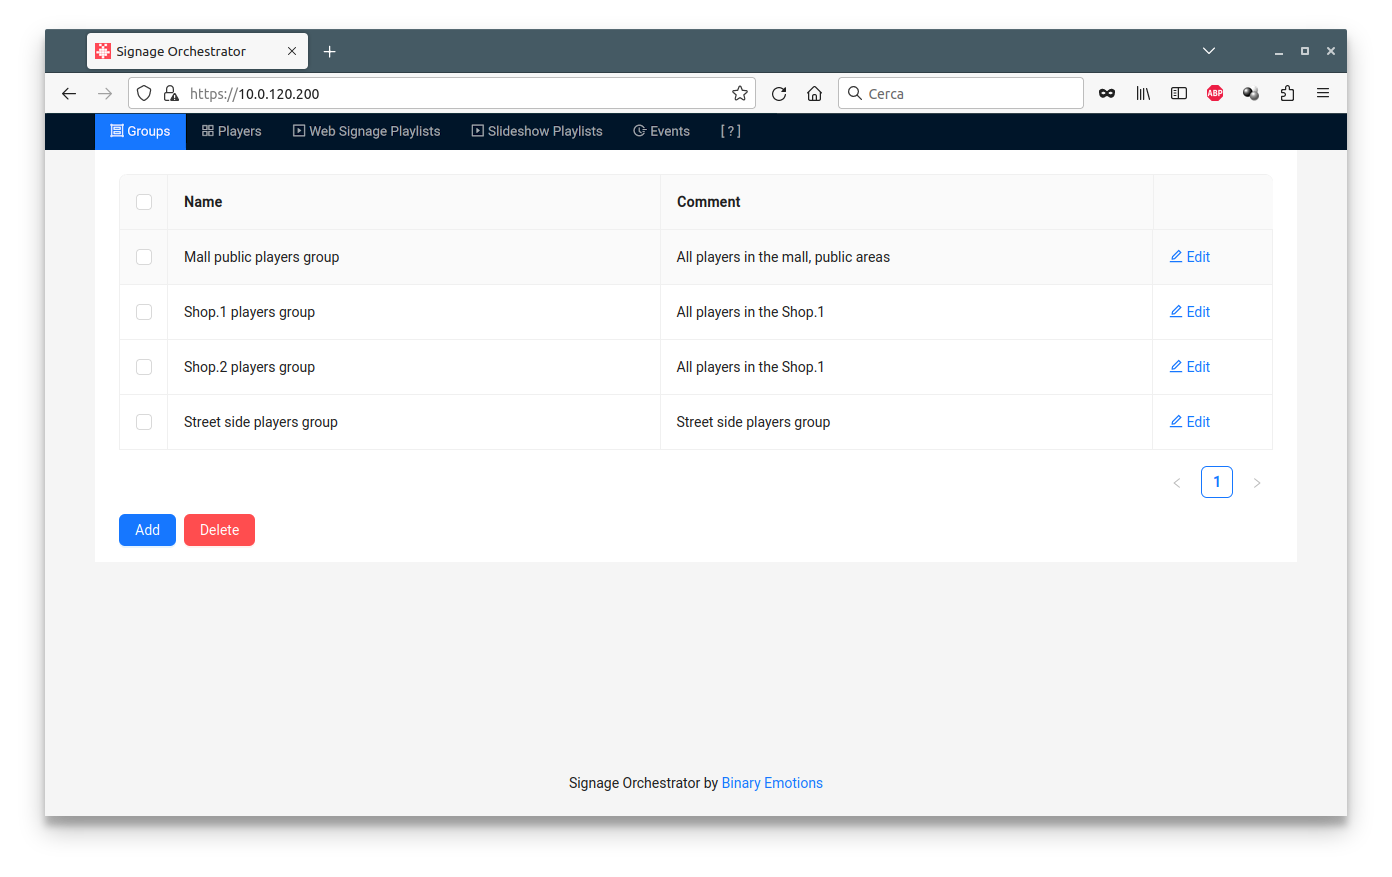Edit the Mall public players group
Viewport: 1392px width, 877px height.
point(1190,257)
